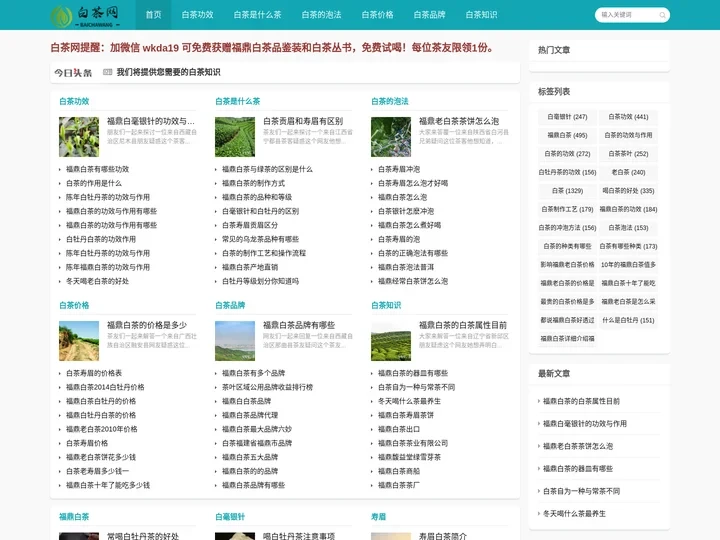The height and width of the screenshot is (540, 720).
Task: Select tag 白茶制作工艺 (179)
Action: click(x=567, y=209)
